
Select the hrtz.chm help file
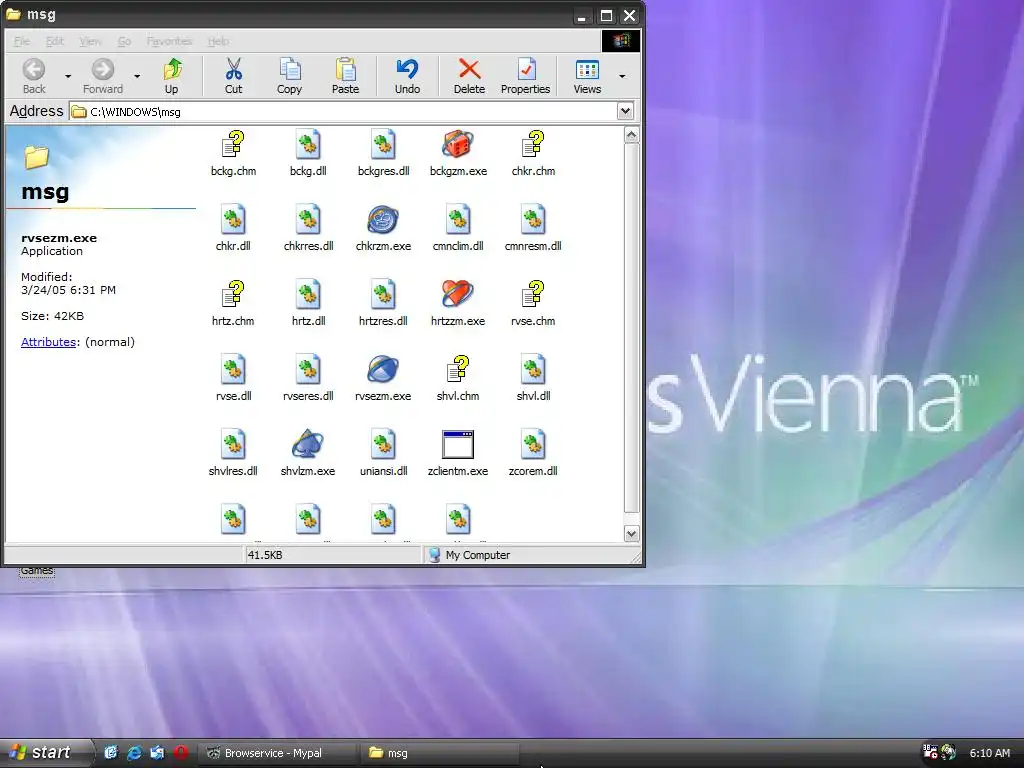click(x=233, y=295)
